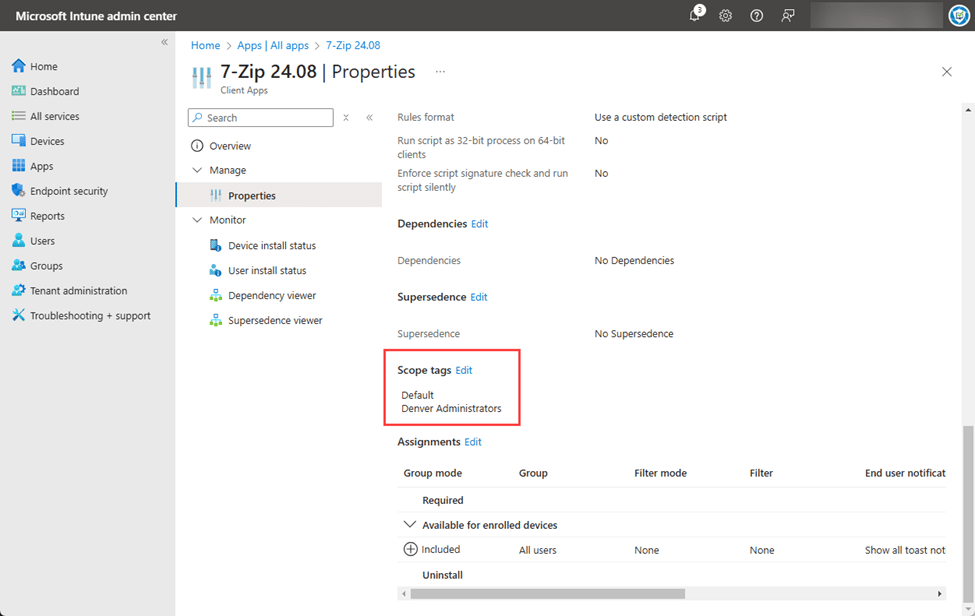Open the notifications bell icon

point(695,16)
